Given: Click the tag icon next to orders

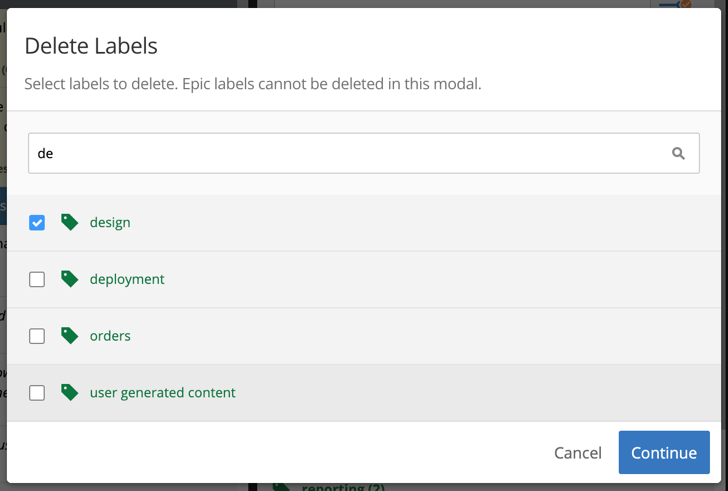Looking at the screenshot, I should [x=70, y=336].
